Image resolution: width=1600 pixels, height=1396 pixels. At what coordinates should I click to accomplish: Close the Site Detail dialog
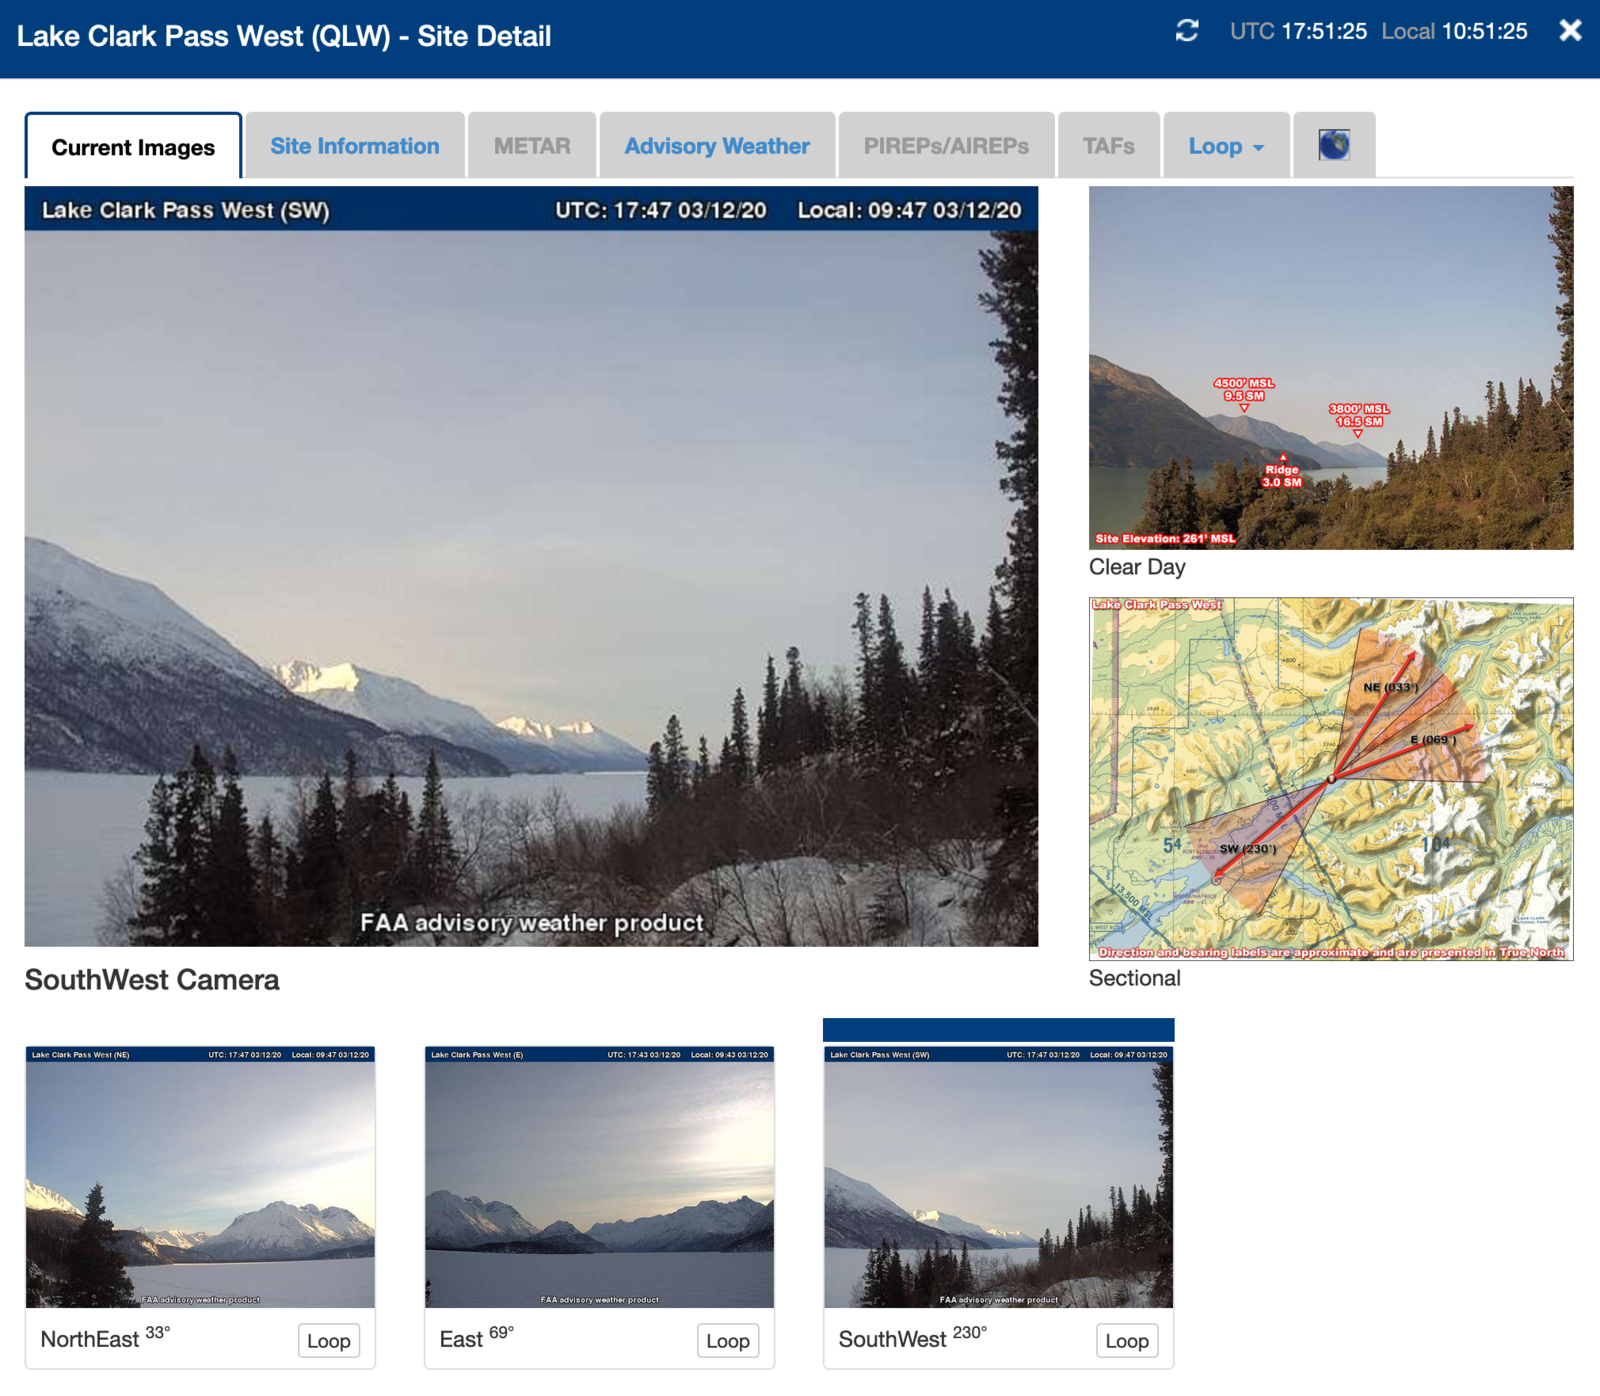1570,31
